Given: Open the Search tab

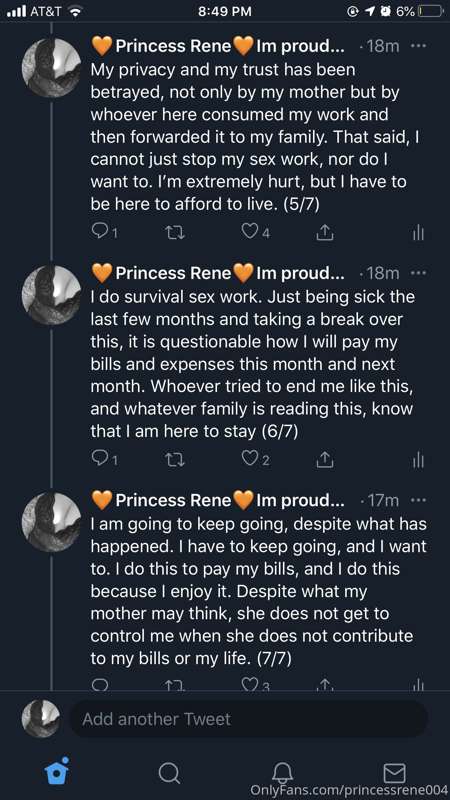Looking at the screenshot, I should click(169, 772).
